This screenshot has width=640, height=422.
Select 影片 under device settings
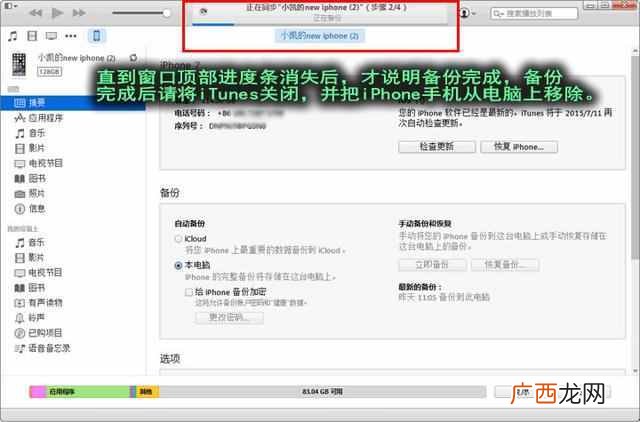(30, 148)
